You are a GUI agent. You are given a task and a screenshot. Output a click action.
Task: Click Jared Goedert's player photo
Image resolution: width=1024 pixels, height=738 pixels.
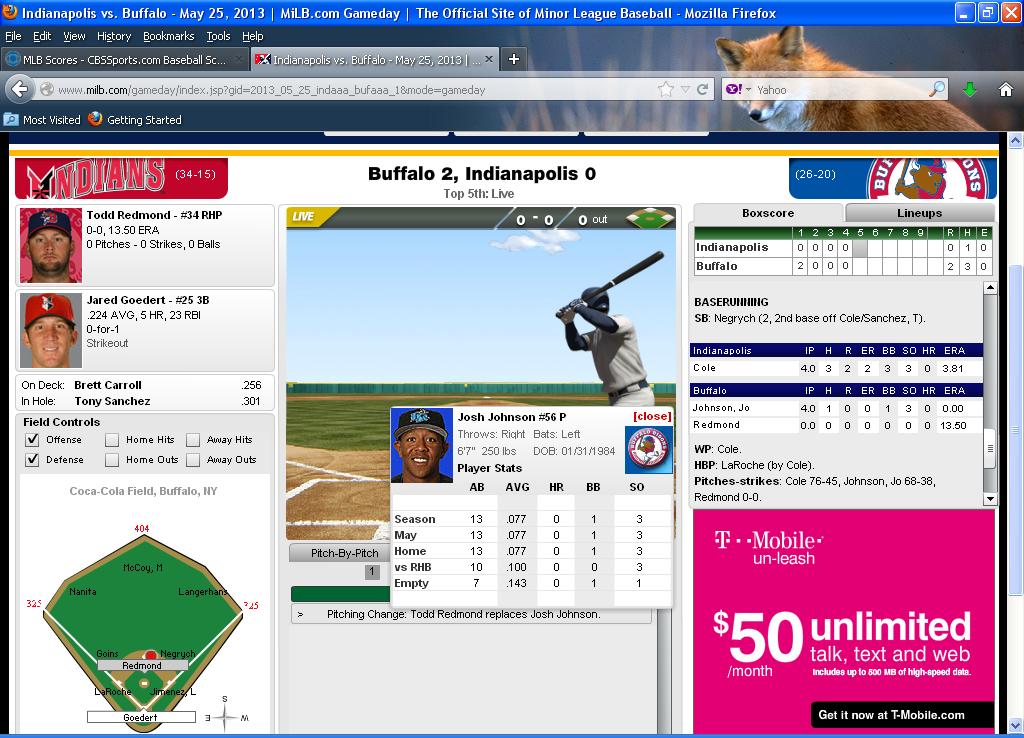tap(51, 330)
